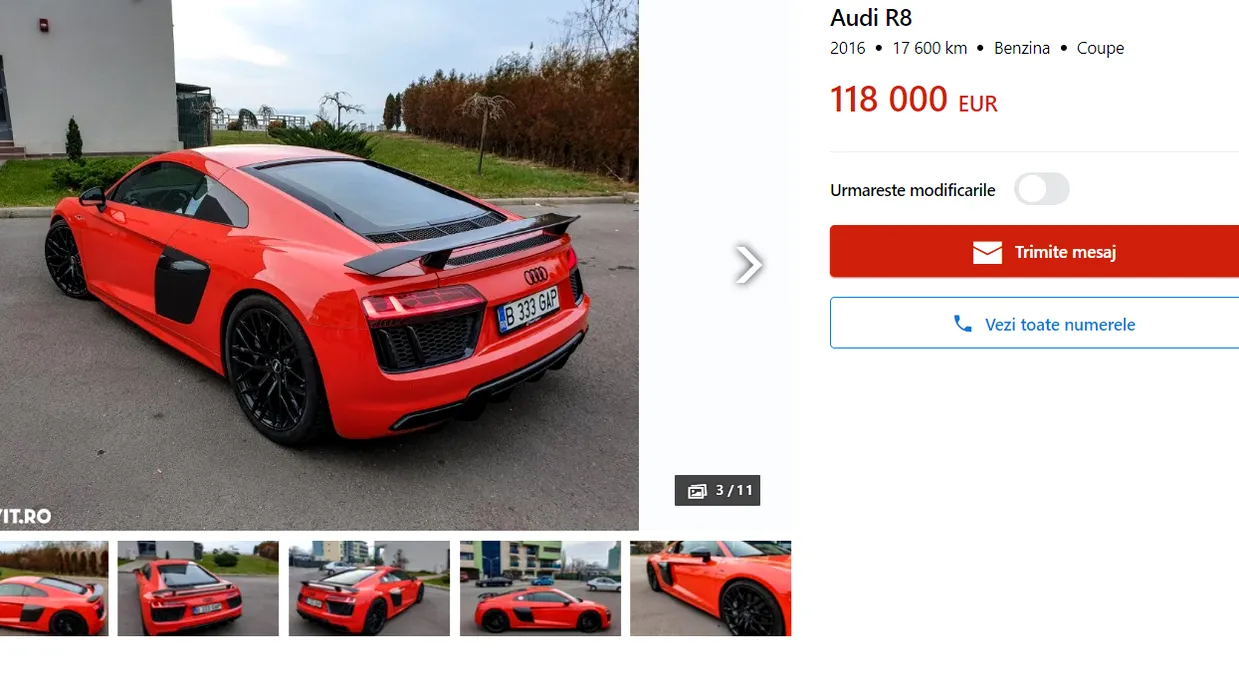Click the 118 000 EUR price

pyautogui.click(x=914, y=99)
